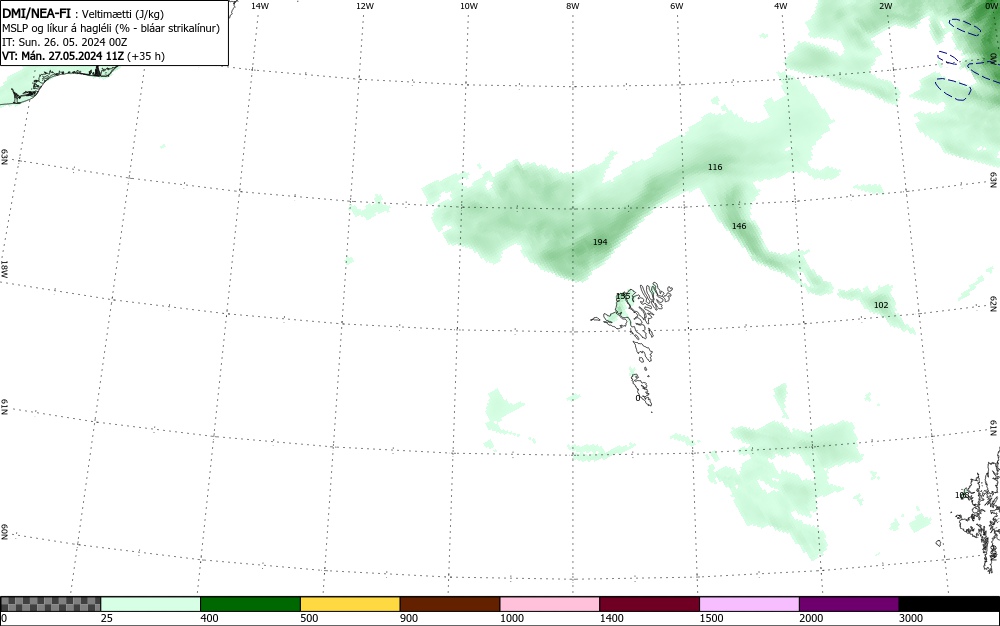Click the 2W longitude label
Screen dimensions: 1000x626
(885, 6)
